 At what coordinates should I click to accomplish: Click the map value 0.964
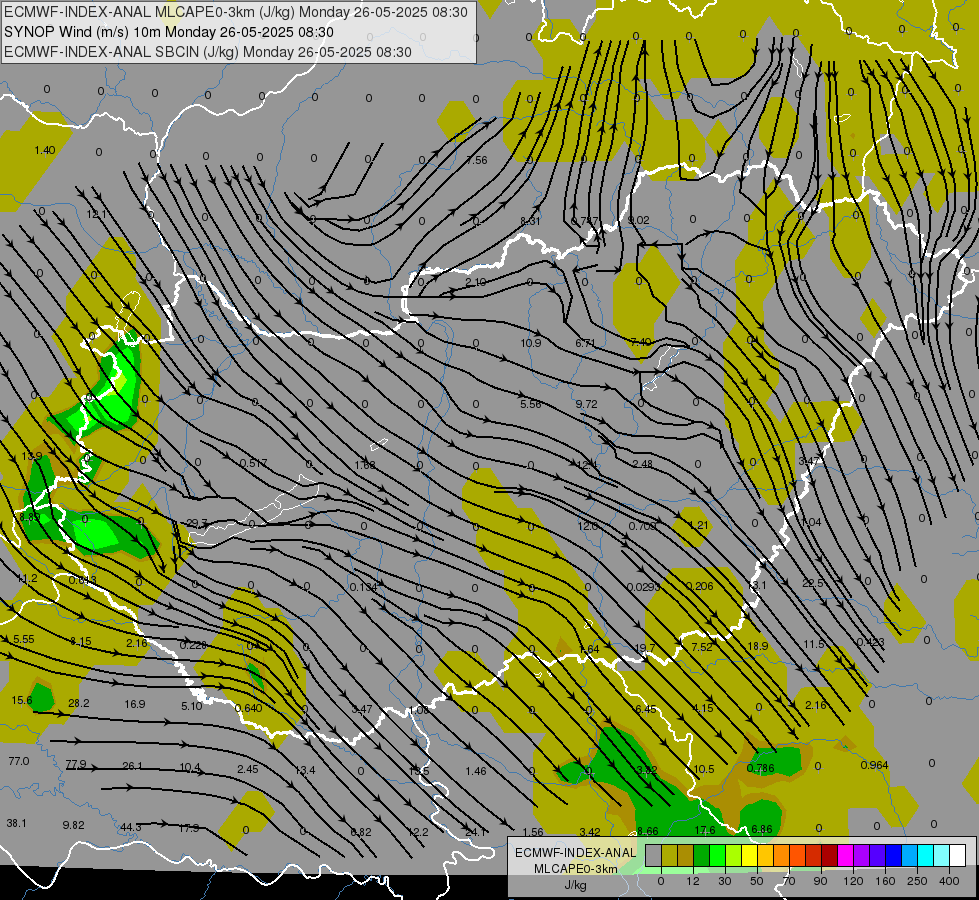tap(874, 765)
